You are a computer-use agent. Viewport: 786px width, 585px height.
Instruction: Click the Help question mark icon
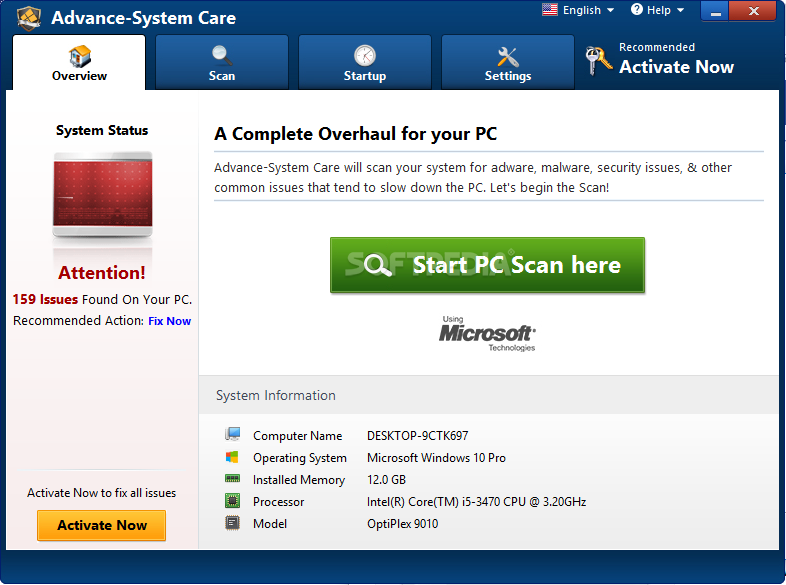pos(637,10)
